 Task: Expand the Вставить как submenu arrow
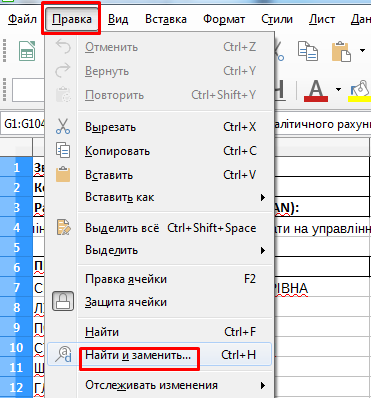pyautogui.click(x=263, y=197)
